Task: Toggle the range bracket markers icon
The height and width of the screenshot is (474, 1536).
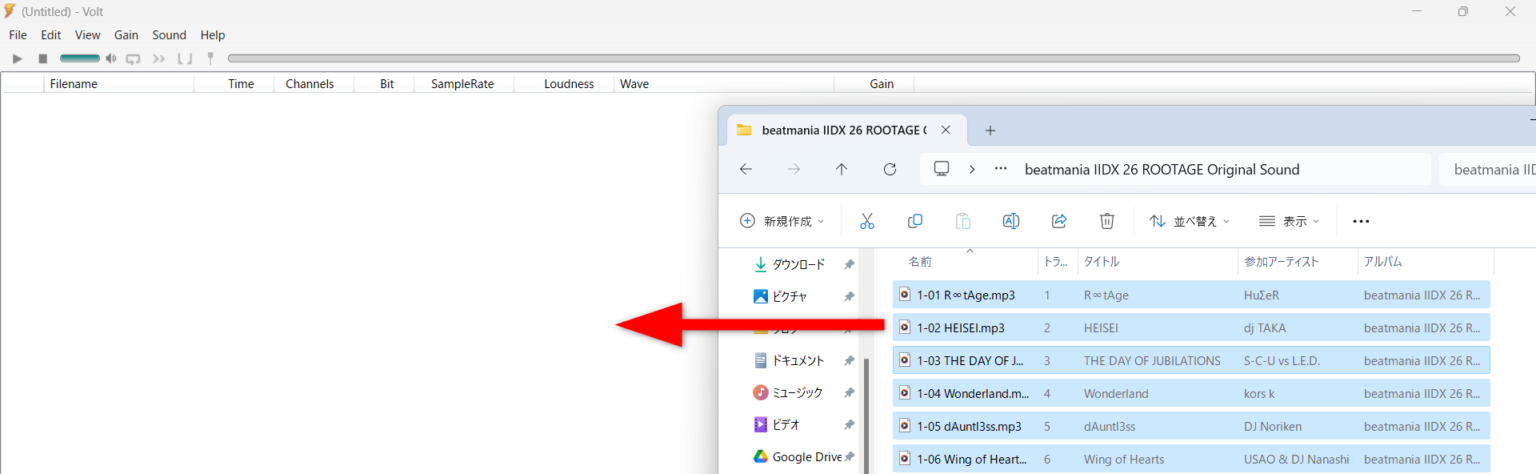Action: point(184,59)
